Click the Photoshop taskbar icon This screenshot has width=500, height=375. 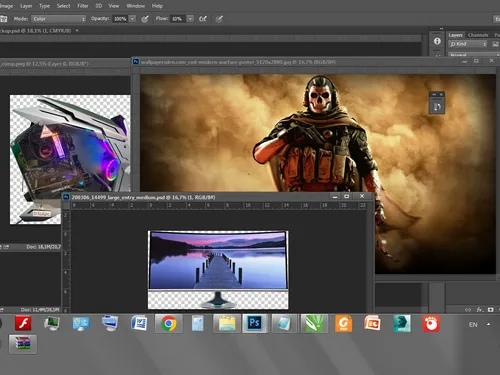[x=255, y=323]
